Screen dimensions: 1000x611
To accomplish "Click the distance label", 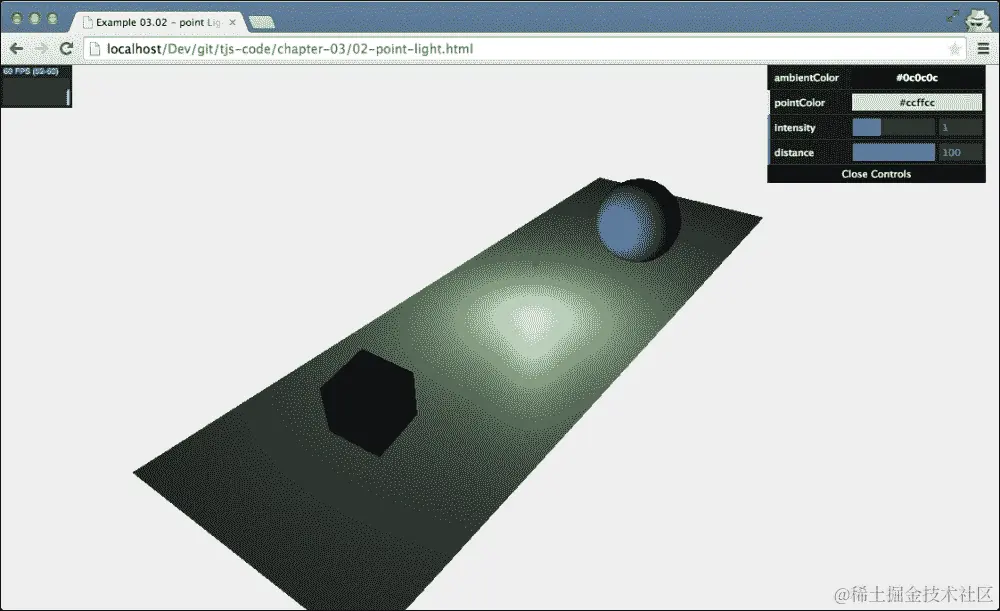I will click(793, 152).
